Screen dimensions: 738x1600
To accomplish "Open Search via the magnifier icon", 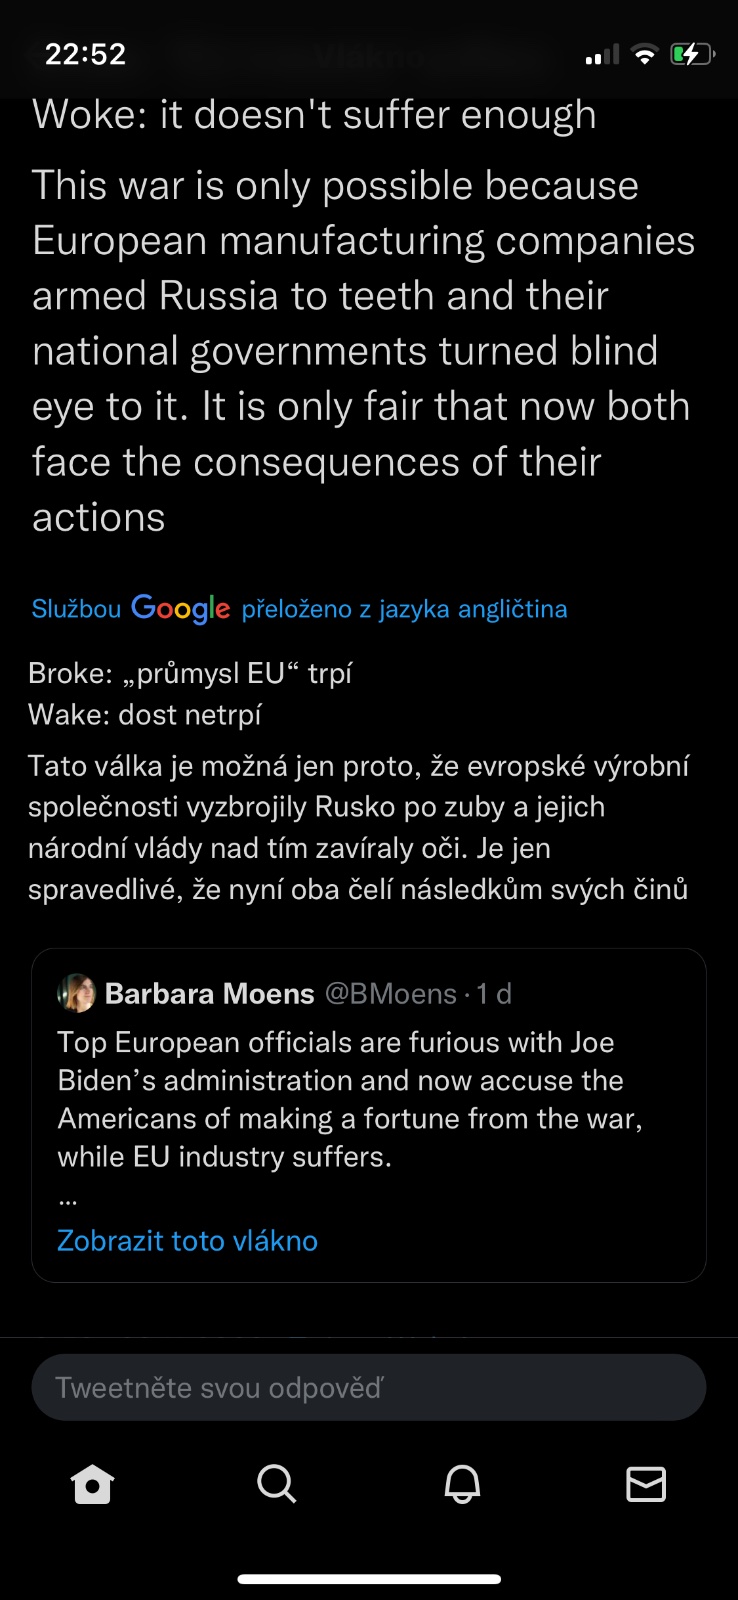I will point(277,1484).
